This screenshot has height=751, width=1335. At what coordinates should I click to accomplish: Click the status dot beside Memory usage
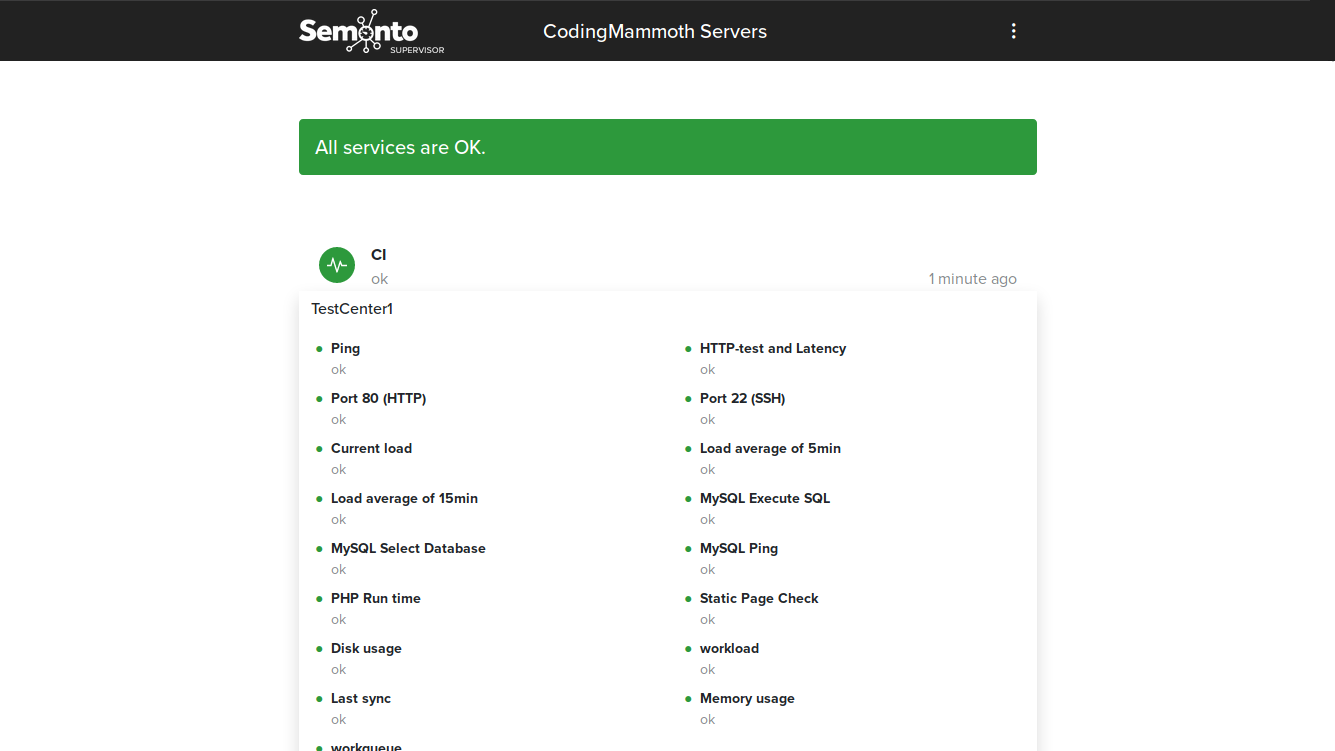(x=689, y=698)
